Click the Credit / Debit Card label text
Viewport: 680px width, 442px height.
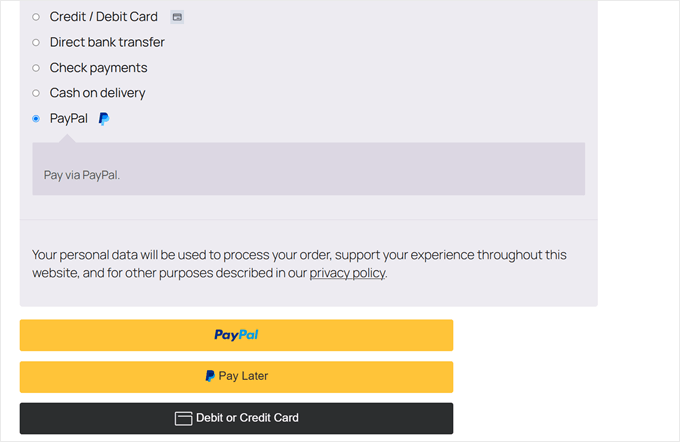pos(103,17)
